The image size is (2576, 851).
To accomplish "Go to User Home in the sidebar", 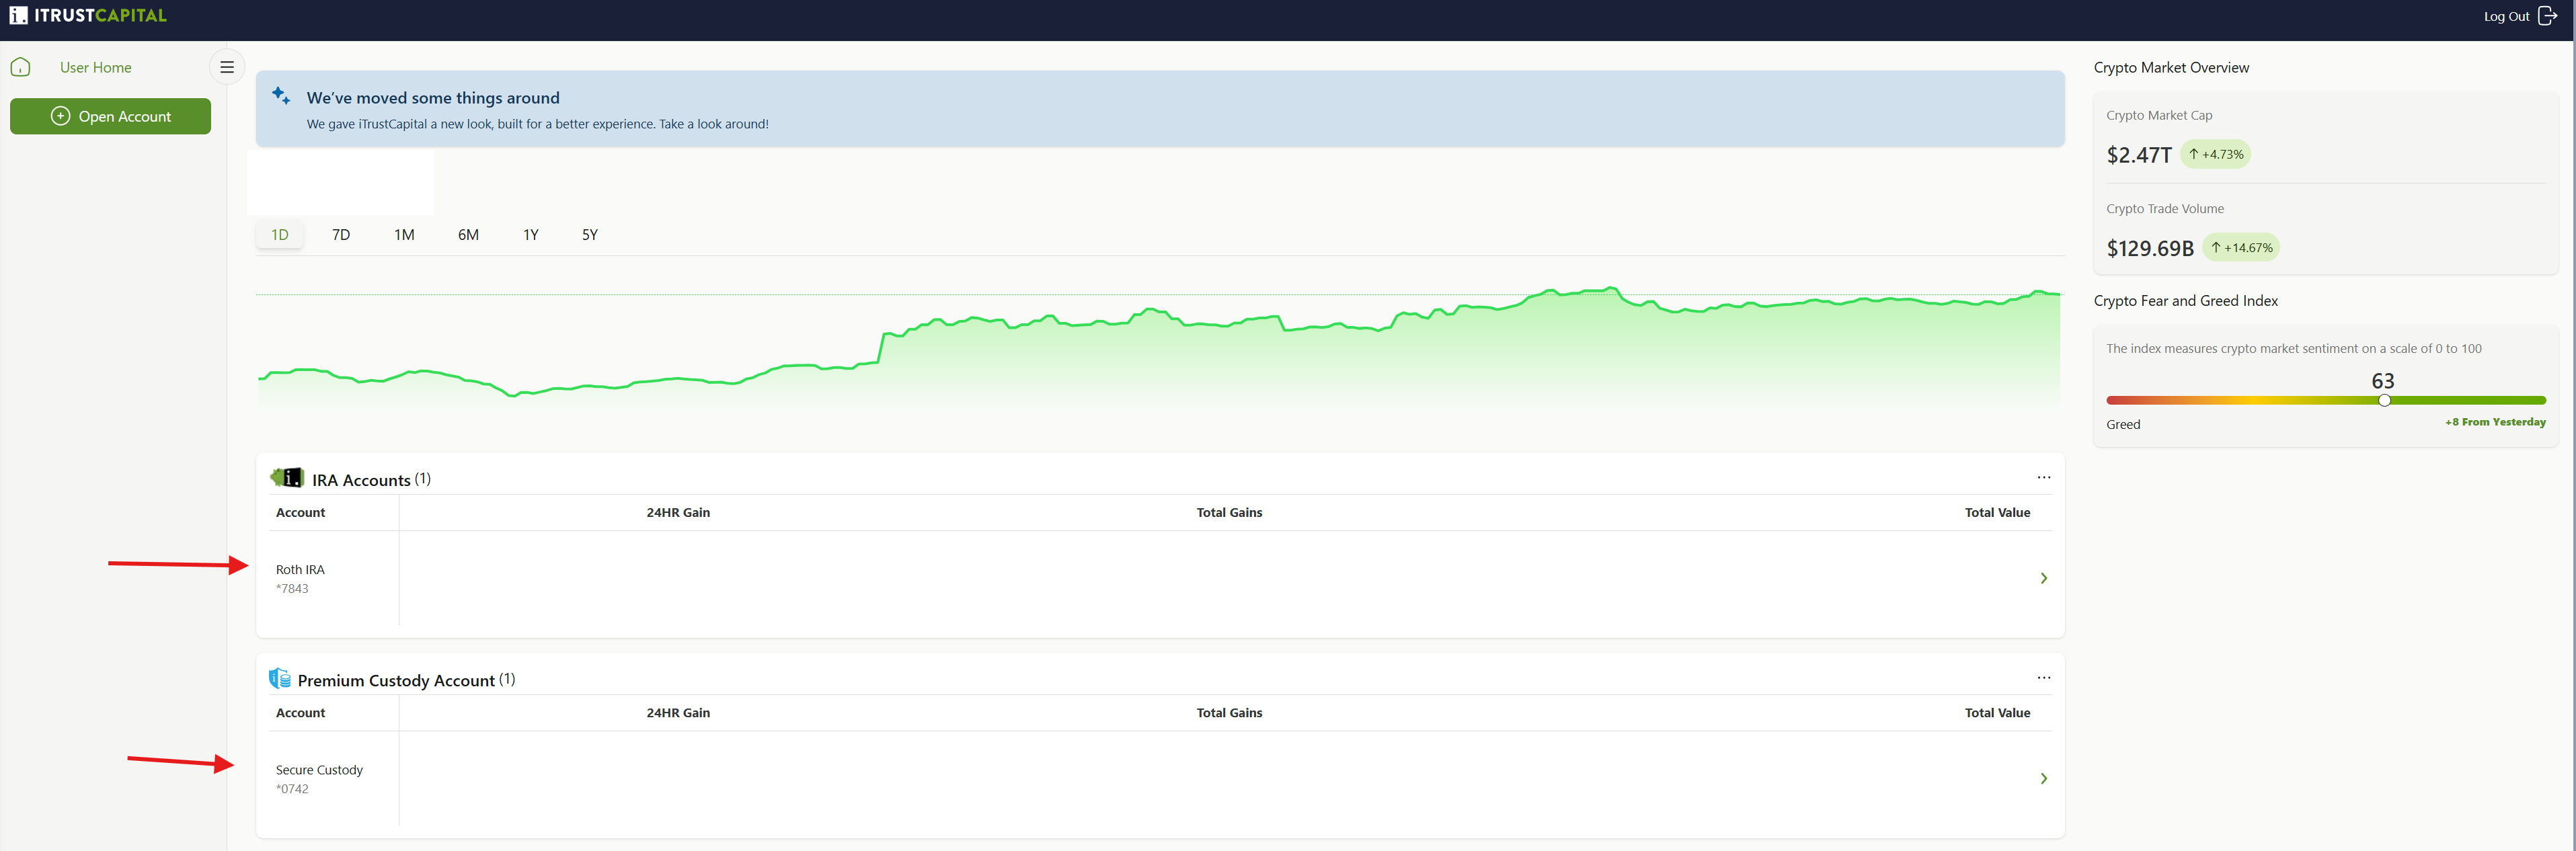I will point(96,68).
